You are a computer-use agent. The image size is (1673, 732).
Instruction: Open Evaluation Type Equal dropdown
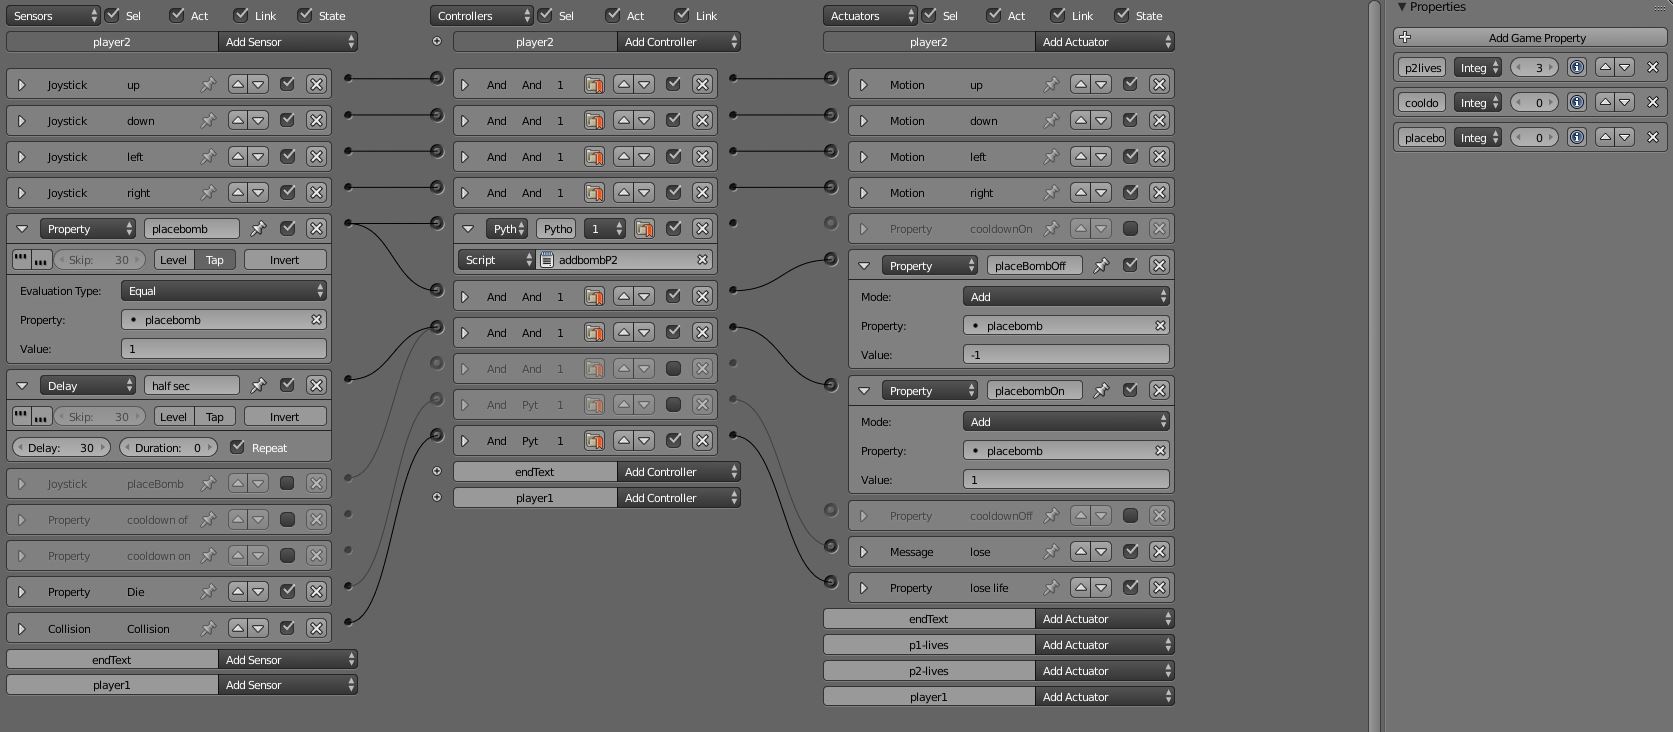point(224,291)
